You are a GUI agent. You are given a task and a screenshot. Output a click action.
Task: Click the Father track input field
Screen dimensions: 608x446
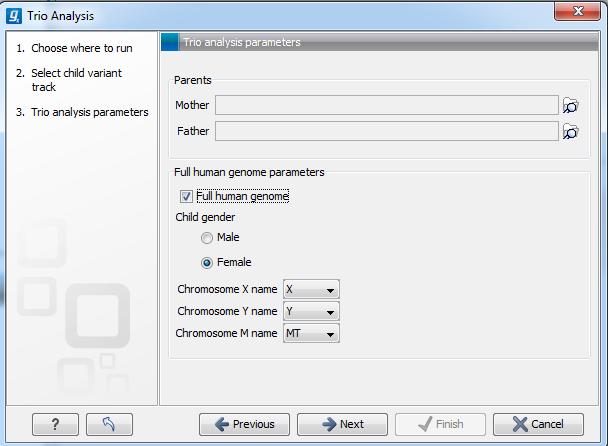pos(386,131)
